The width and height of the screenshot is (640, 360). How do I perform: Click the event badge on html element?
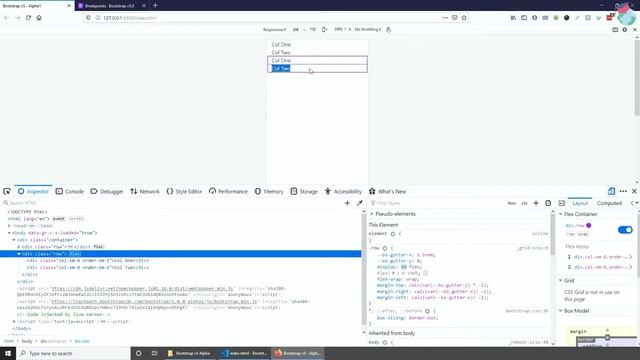pyautogui.click(x=58, y=219)
